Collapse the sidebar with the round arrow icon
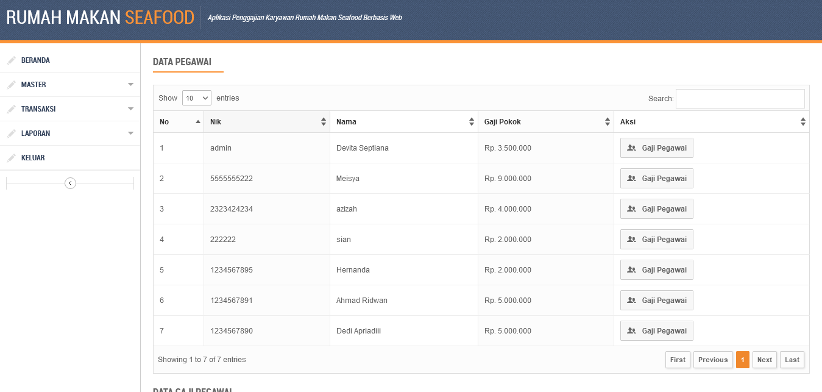The image size is (822, 392). [70, 183]
